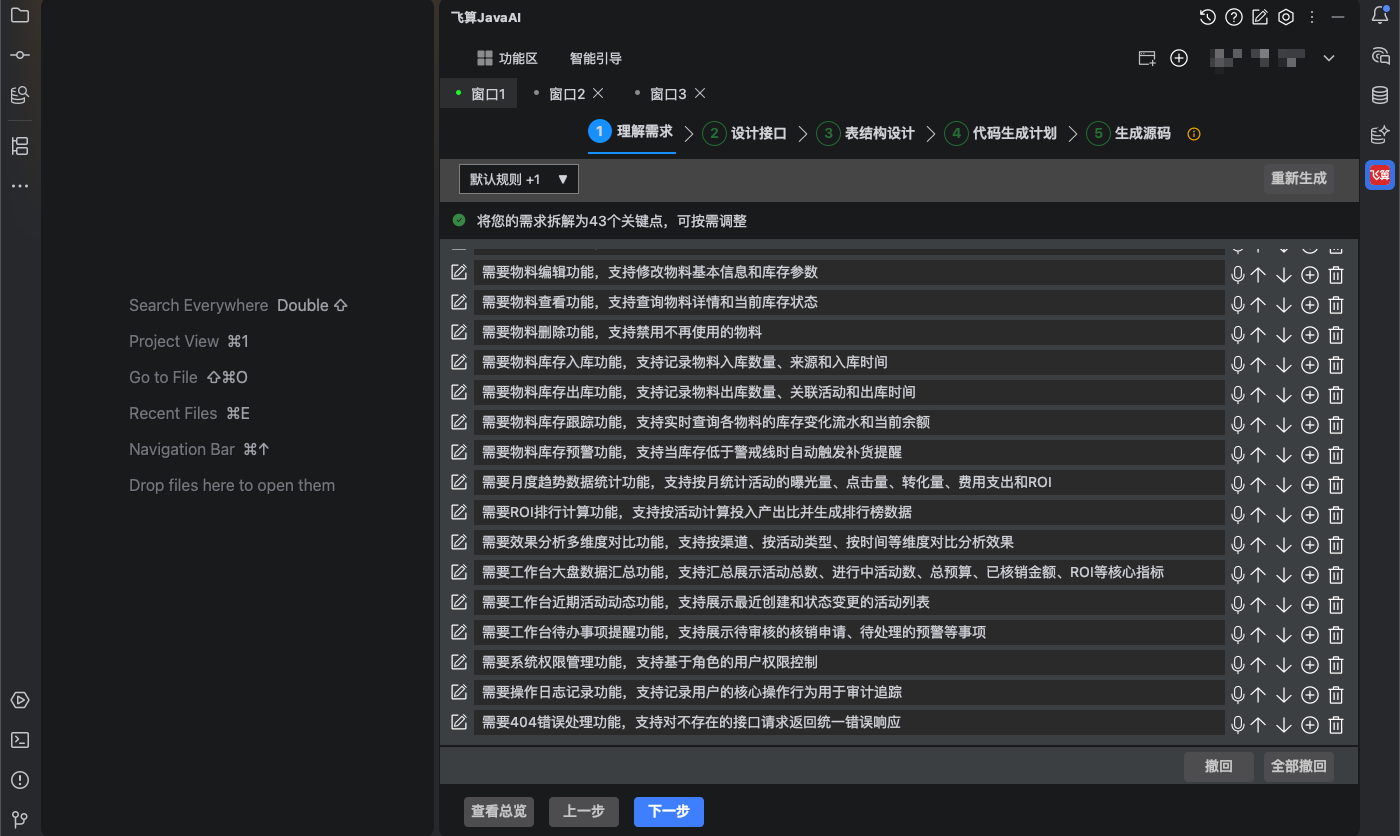Click the Go to File hint text

(x=163, y=377)
